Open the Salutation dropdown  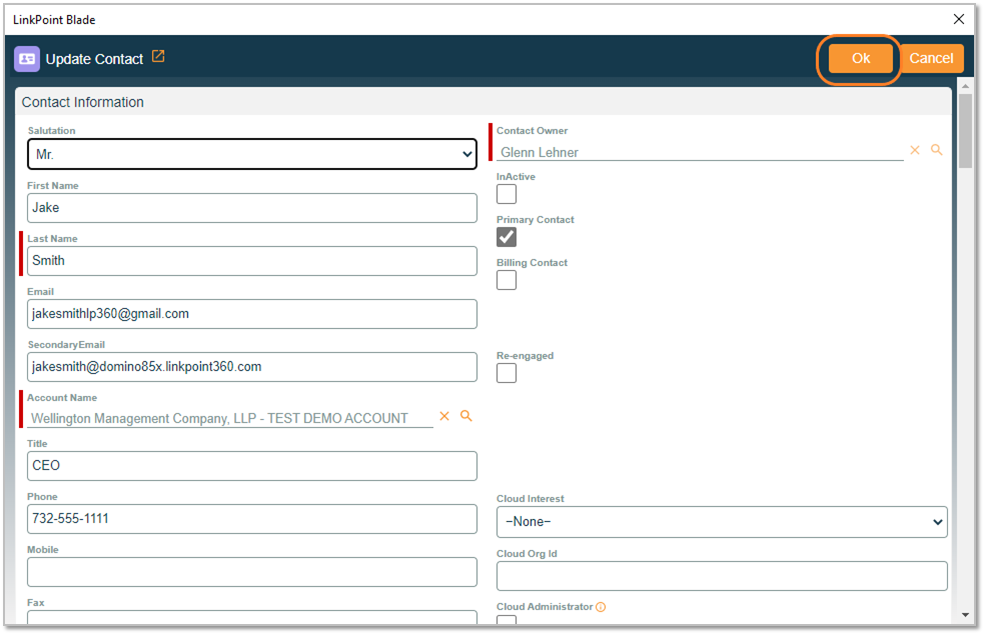coord(252,154)
